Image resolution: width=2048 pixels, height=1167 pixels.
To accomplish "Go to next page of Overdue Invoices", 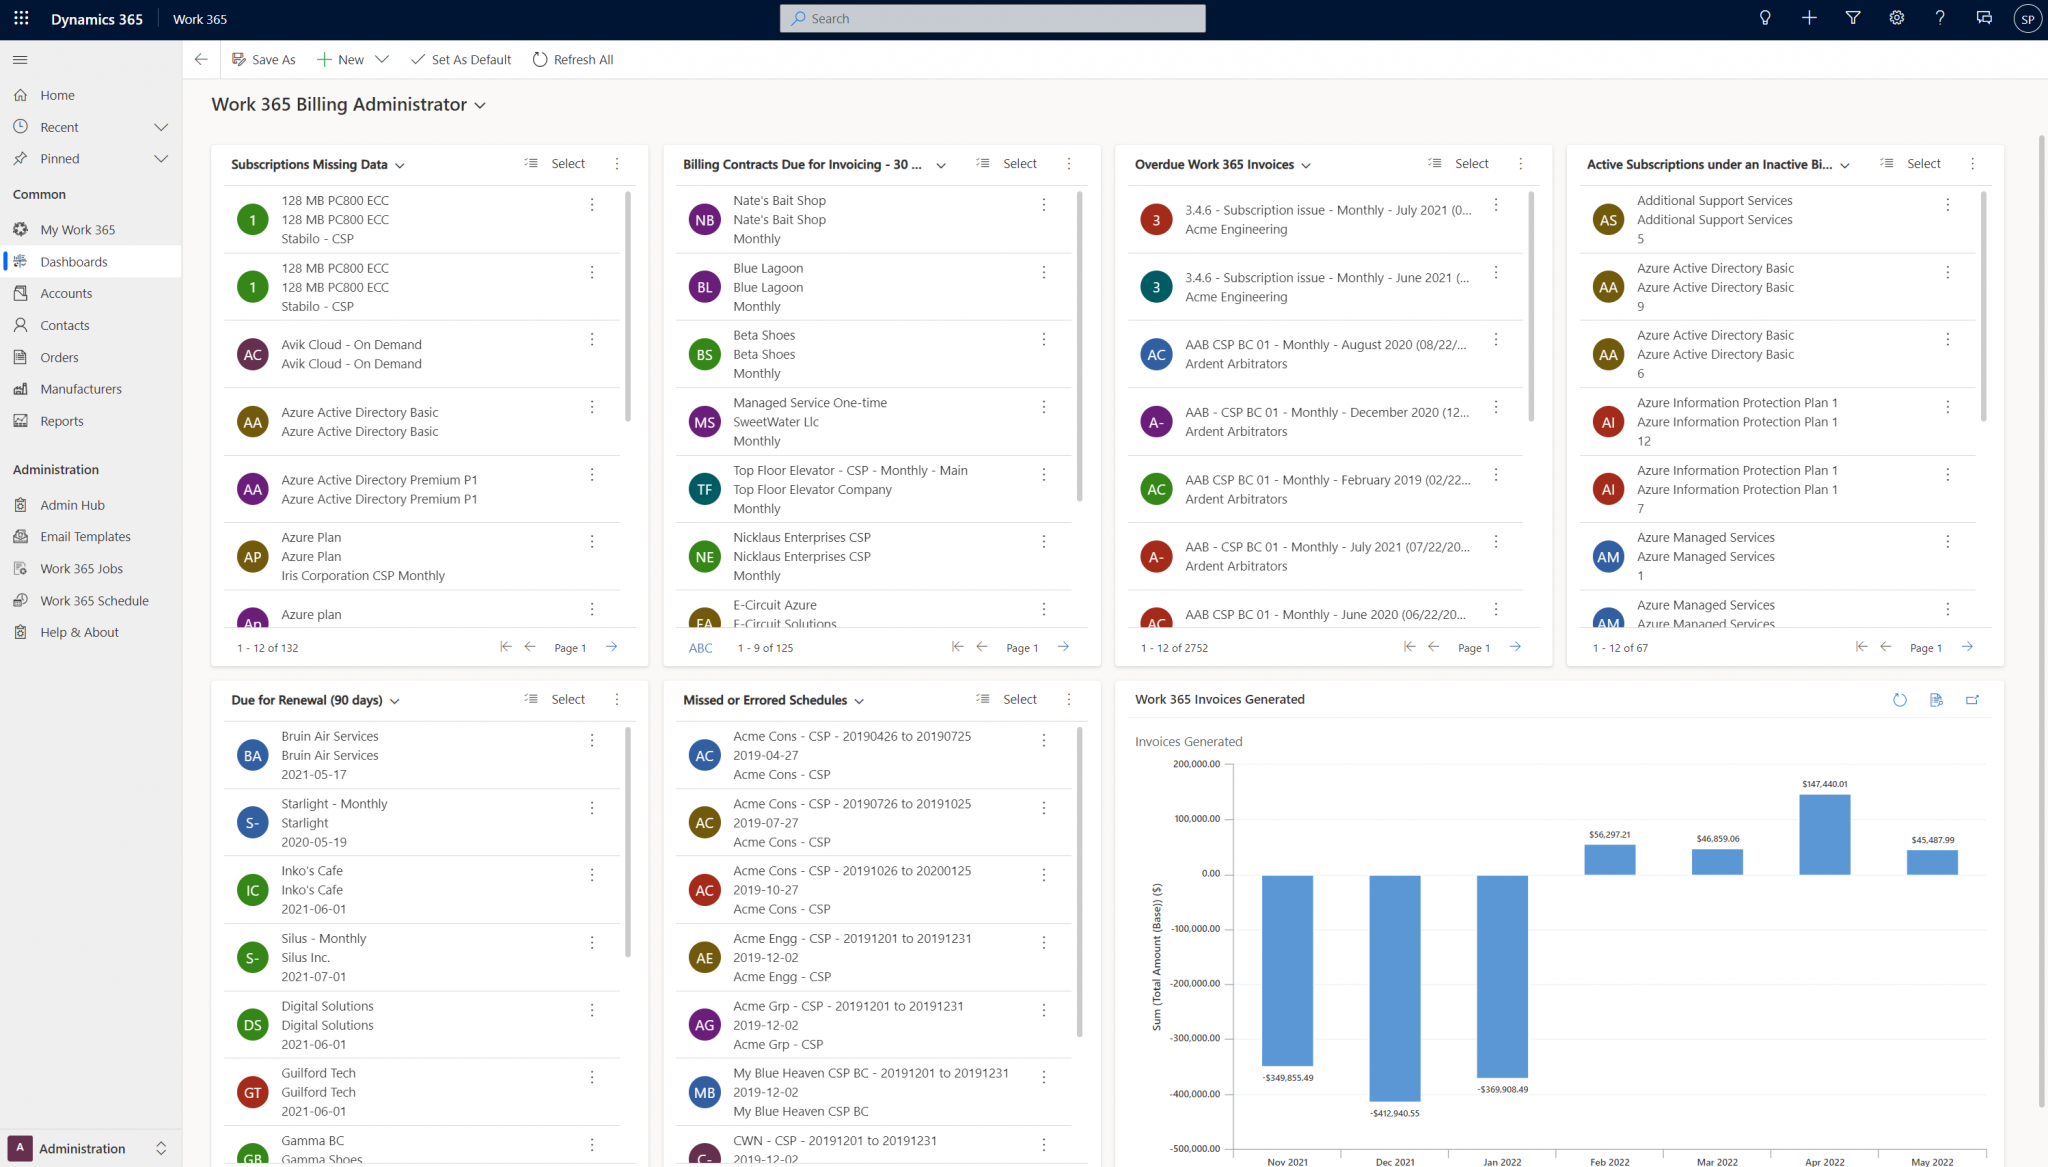I will tap(1515, 647).
